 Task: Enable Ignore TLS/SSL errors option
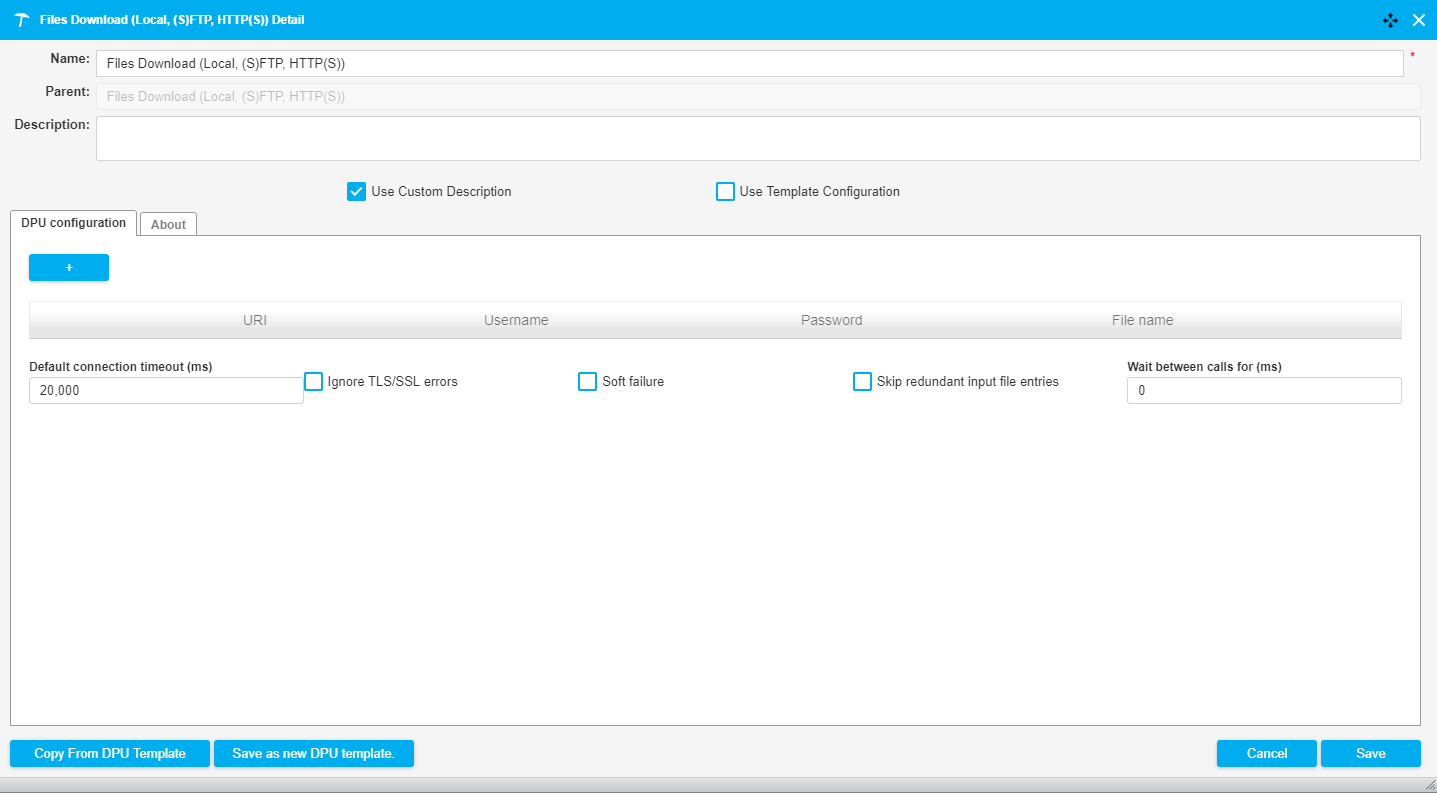[x=314, y=382]
